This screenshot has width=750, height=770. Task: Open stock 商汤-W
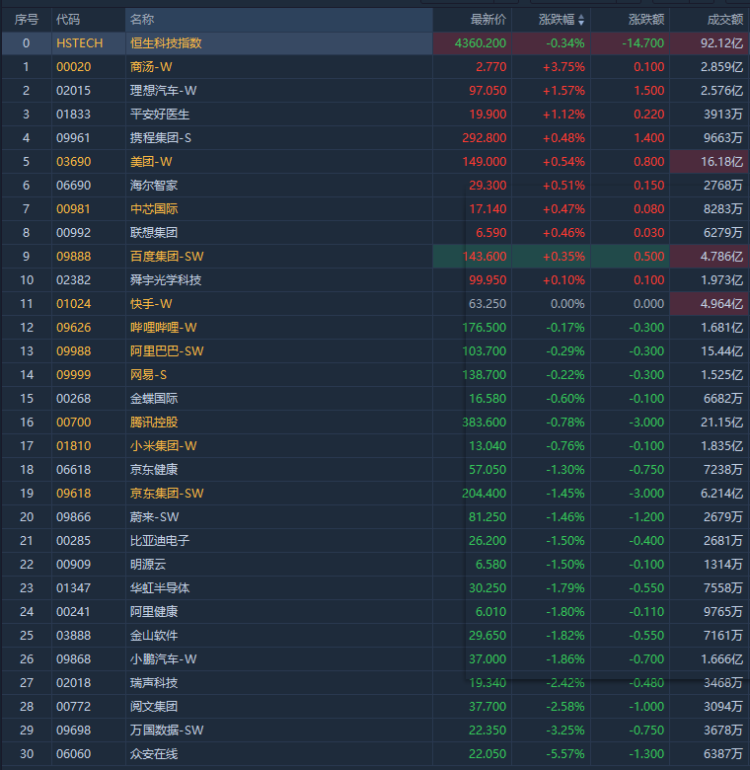click(x=151, y=67)
